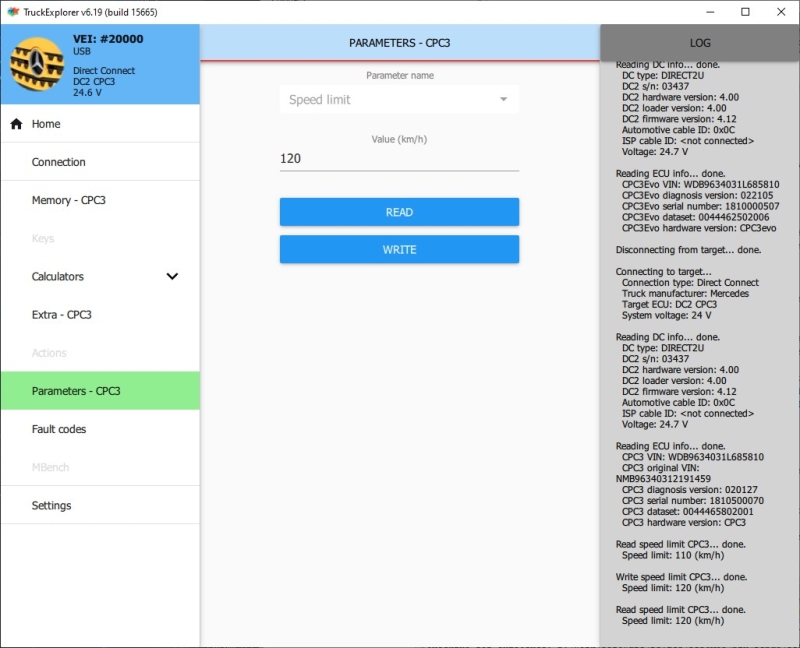This screenshot has height=648, width=800.
Task: Click the PARAMETERS - CPC3 header
Action: 399,43
